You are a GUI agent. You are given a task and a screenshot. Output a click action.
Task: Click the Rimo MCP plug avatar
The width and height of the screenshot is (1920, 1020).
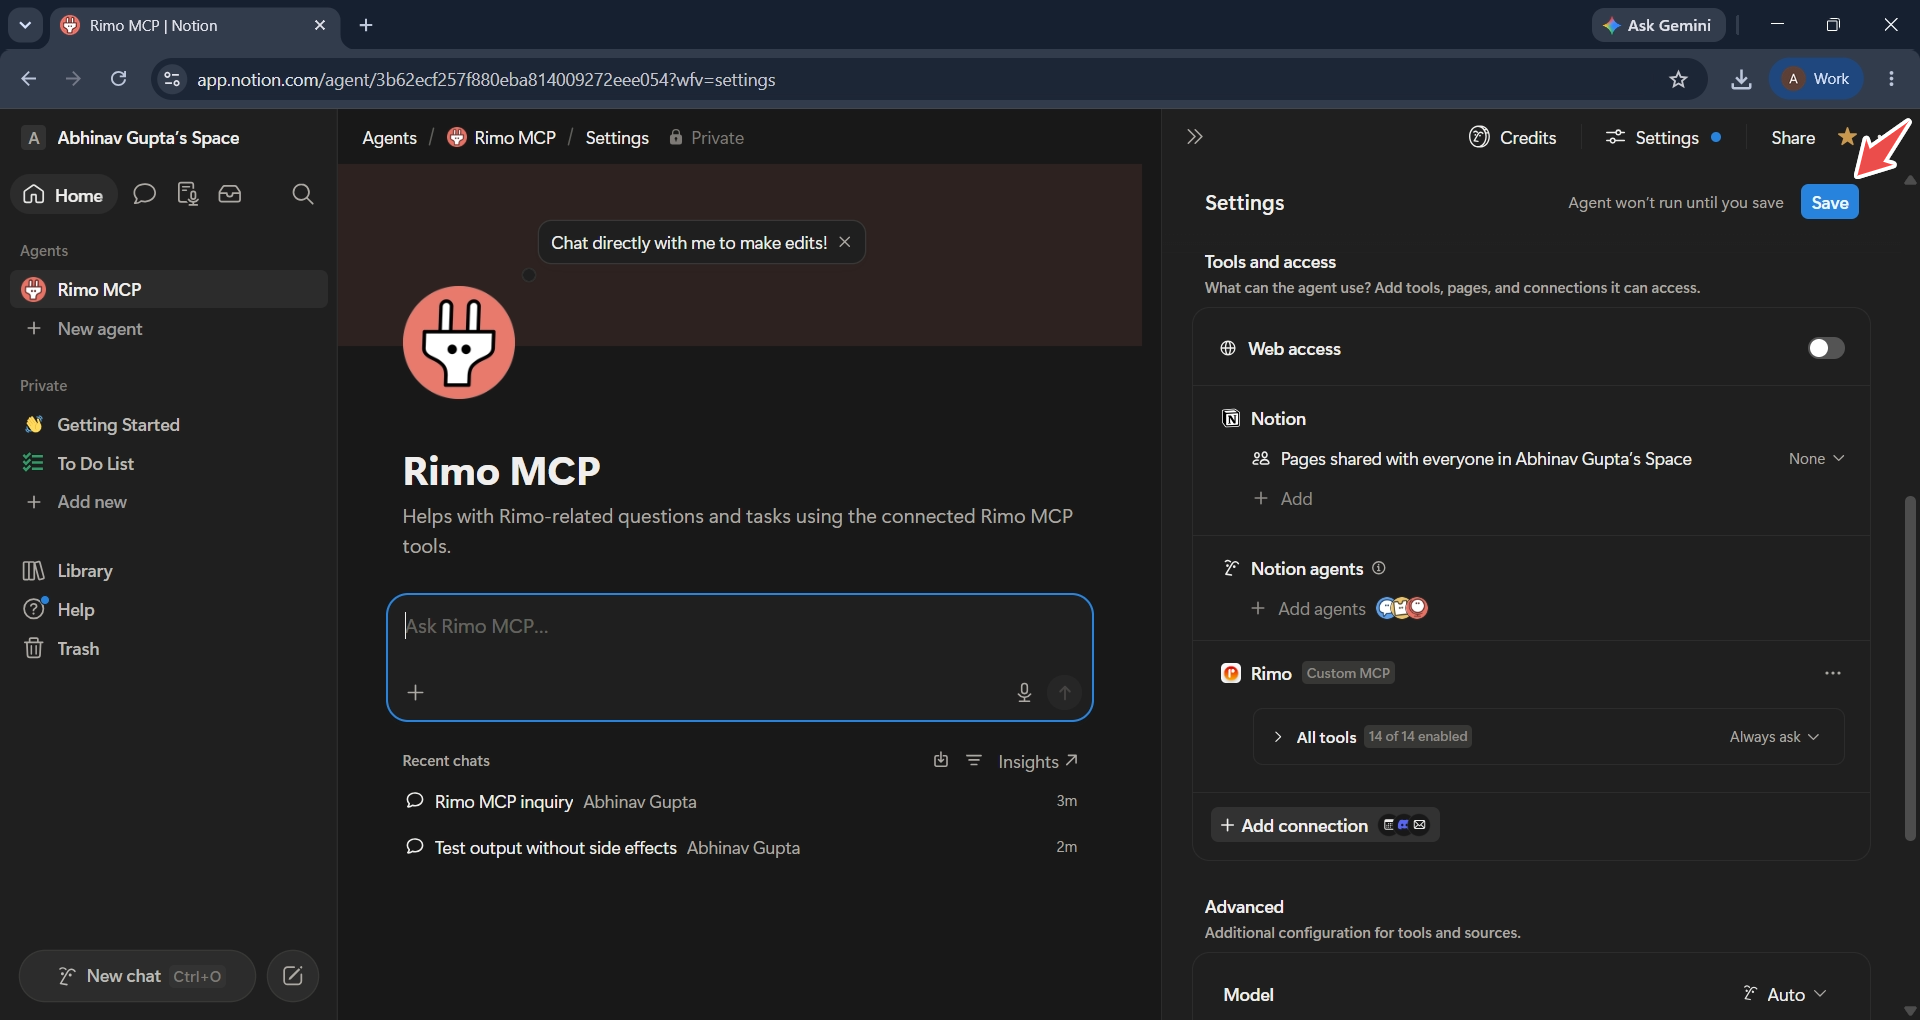[459, 342]
